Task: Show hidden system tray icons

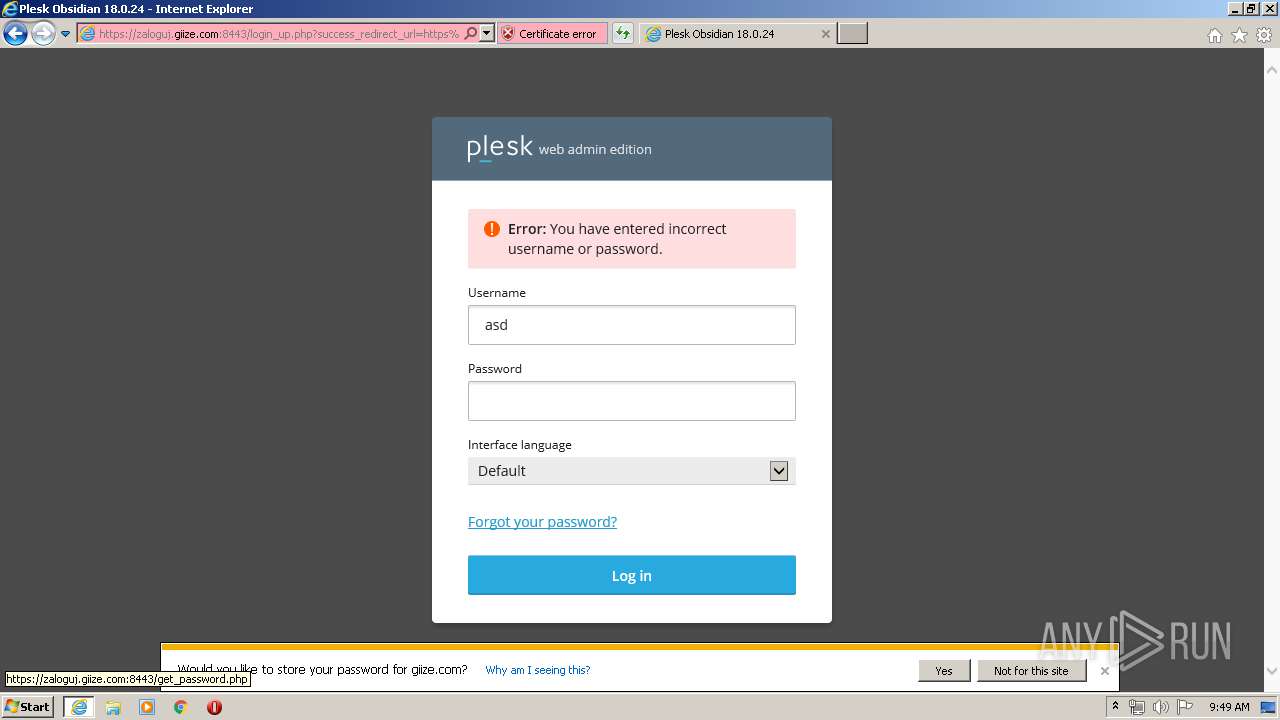Action: pyautogui.click(x=1115, y=706)
